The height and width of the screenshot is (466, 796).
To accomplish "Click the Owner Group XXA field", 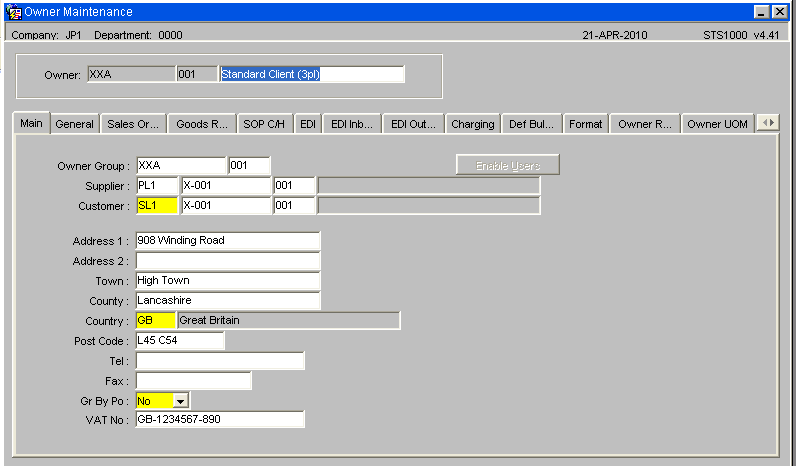I will [x=181, y=165].
